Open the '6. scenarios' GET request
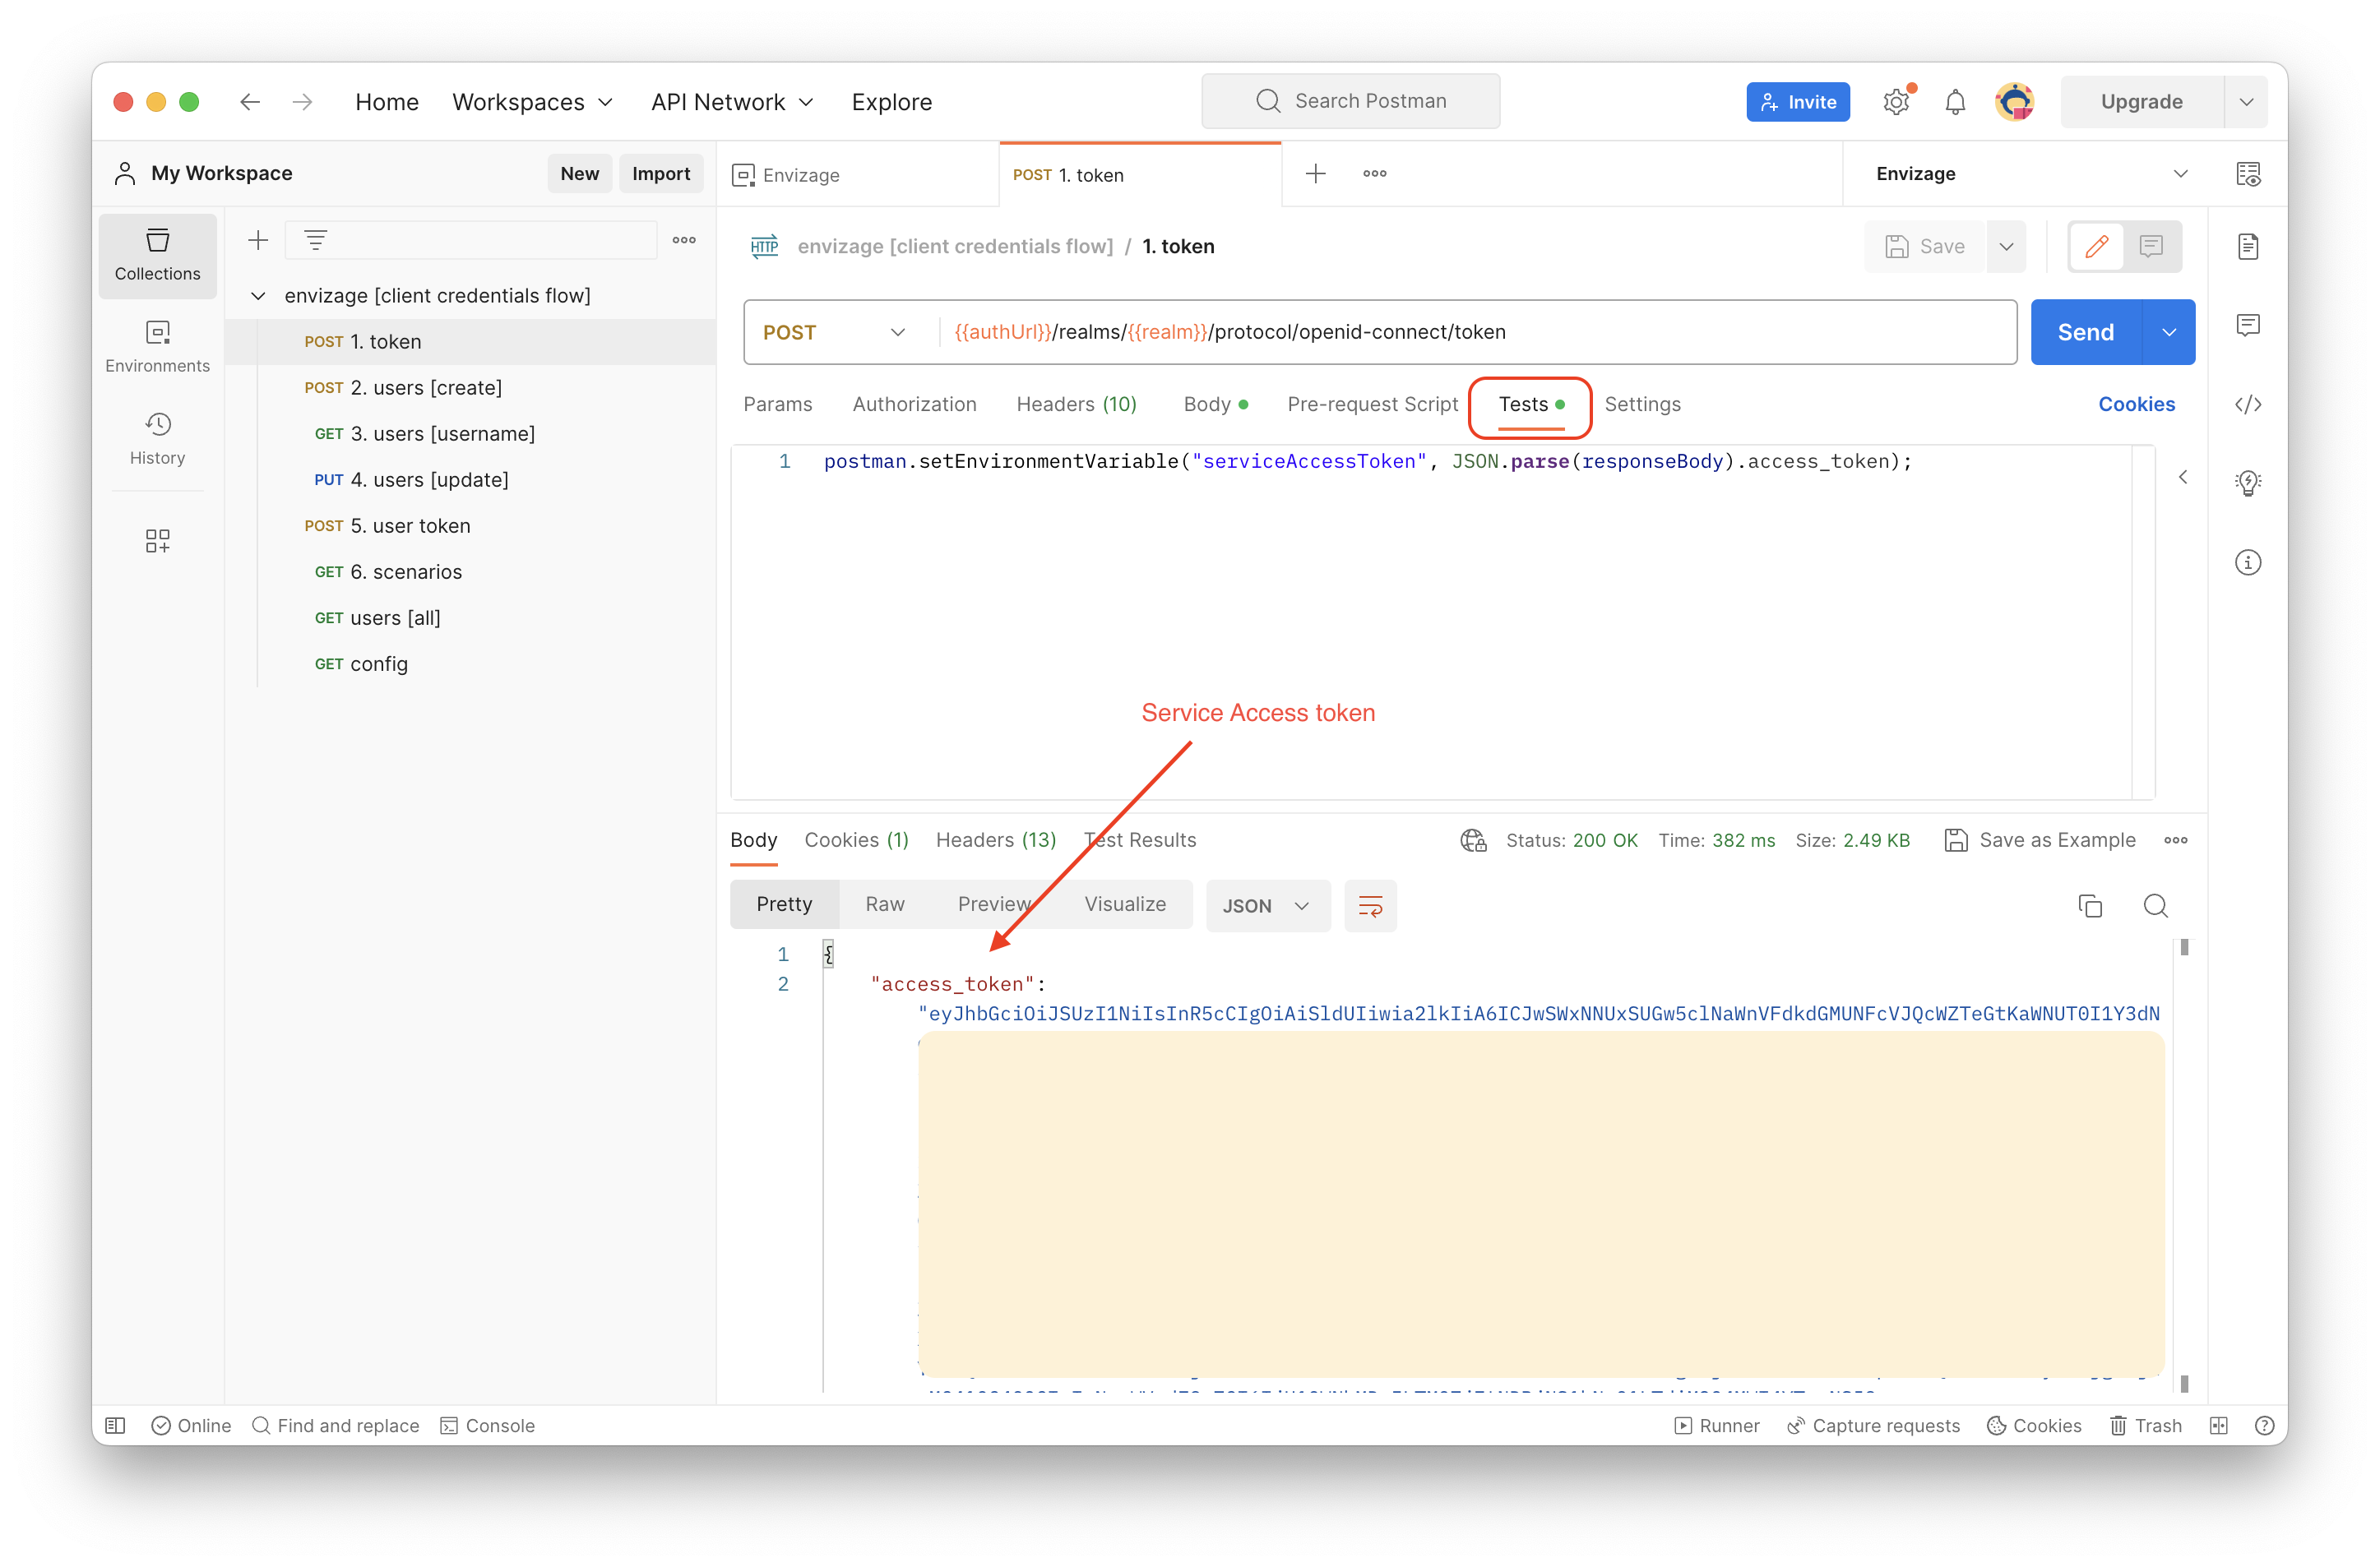2380x1567 pixels. (x=470, y=572)
